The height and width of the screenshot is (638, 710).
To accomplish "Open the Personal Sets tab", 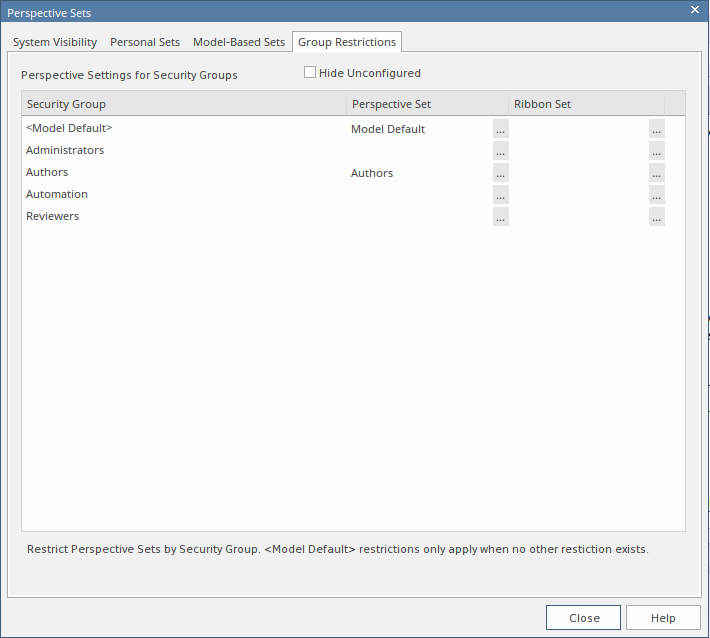I will pos(145,42).
